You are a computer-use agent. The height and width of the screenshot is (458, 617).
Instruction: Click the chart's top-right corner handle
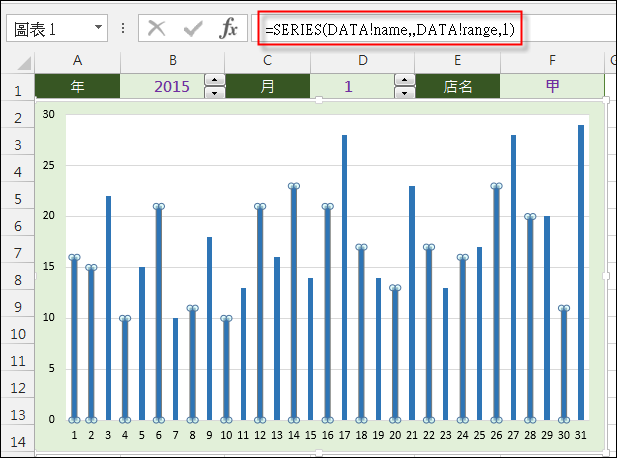click(606, 100)
